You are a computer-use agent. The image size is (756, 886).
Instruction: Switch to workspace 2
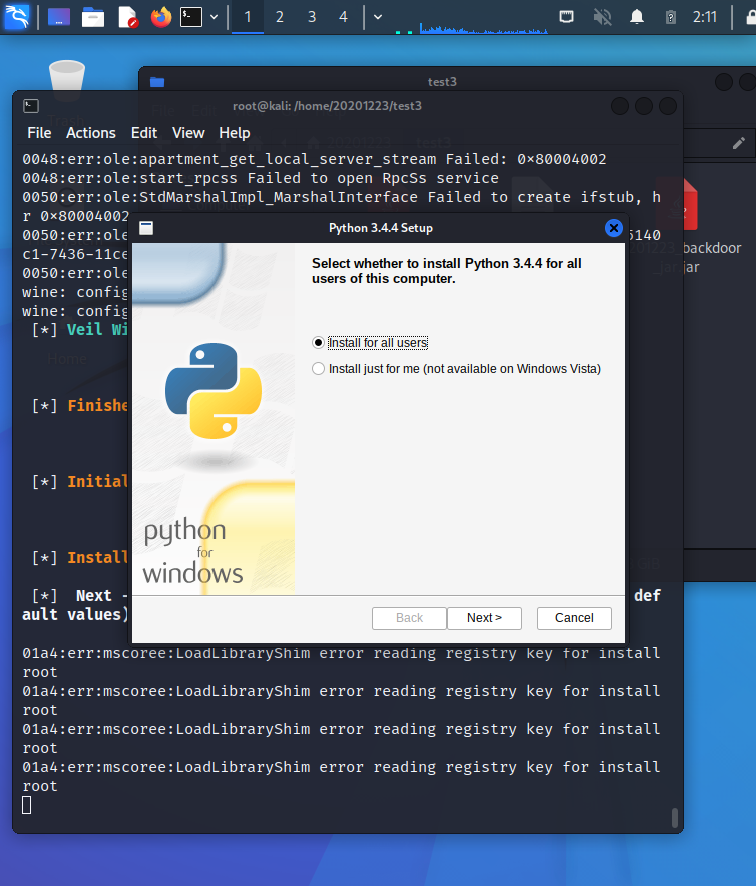coord(280,17)
